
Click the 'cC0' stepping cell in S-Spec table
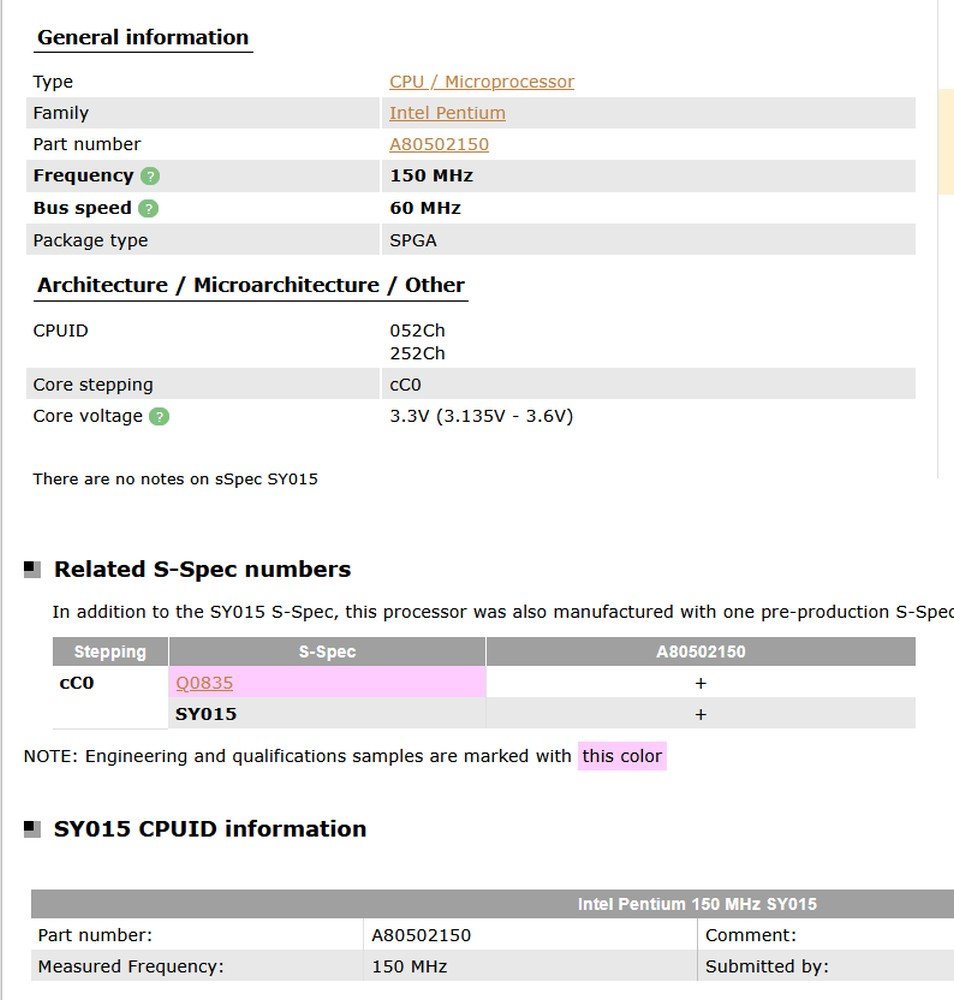point(77,682)
